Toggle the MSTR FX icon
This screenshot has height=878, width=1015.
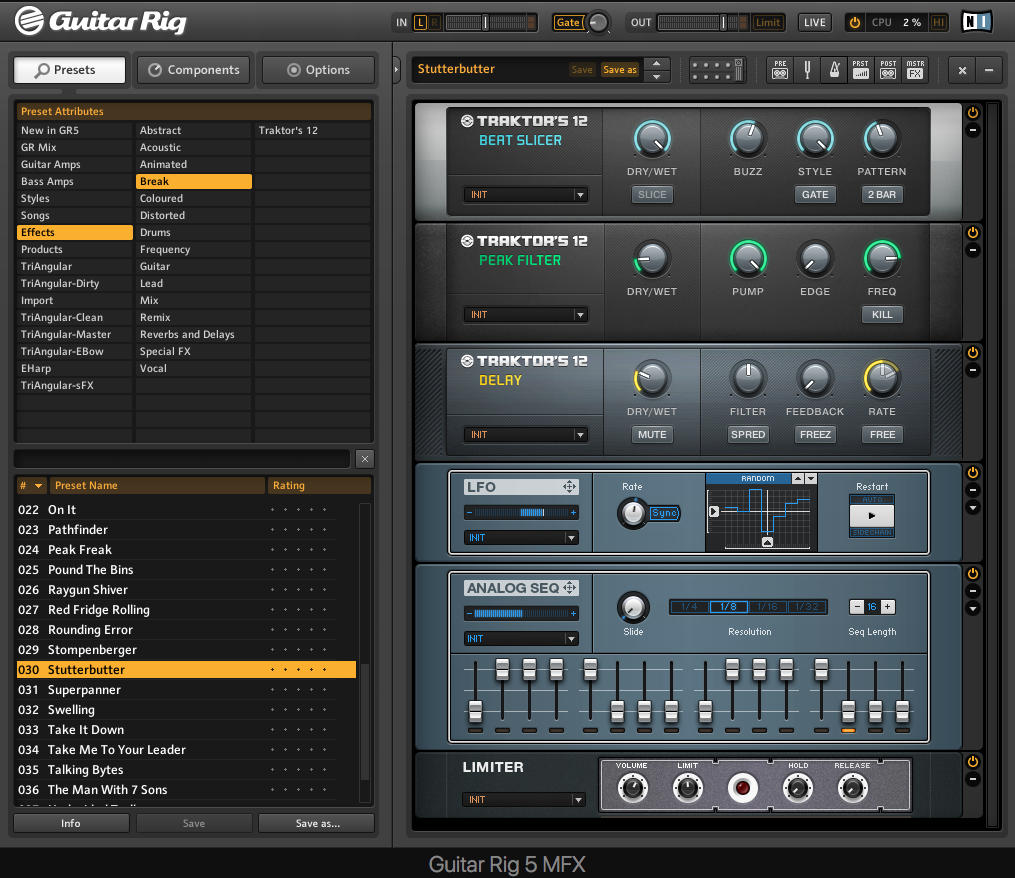915,69
